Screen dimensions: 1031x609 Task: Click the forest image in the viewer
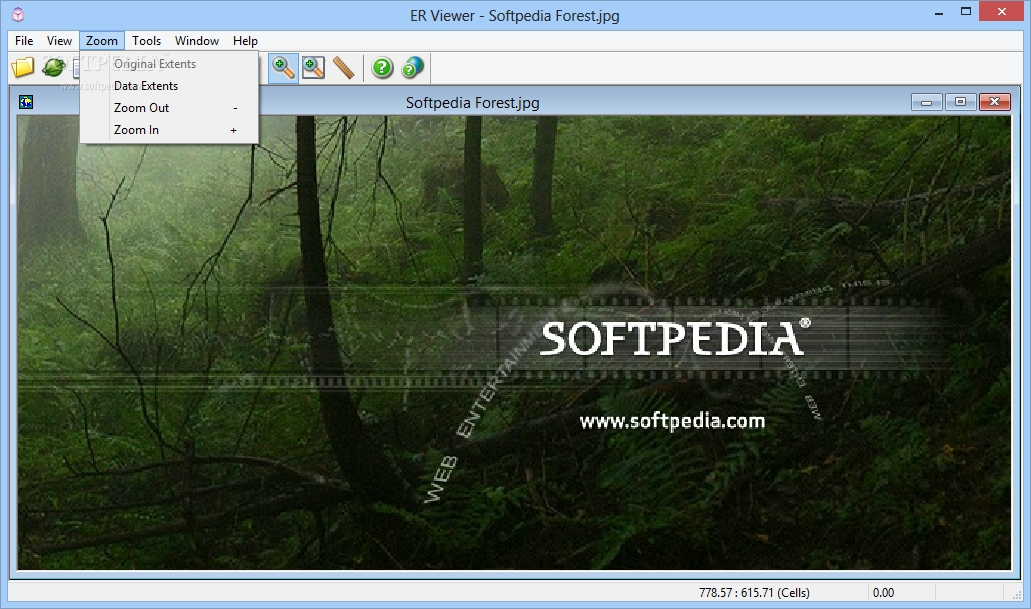coord(514,342)
